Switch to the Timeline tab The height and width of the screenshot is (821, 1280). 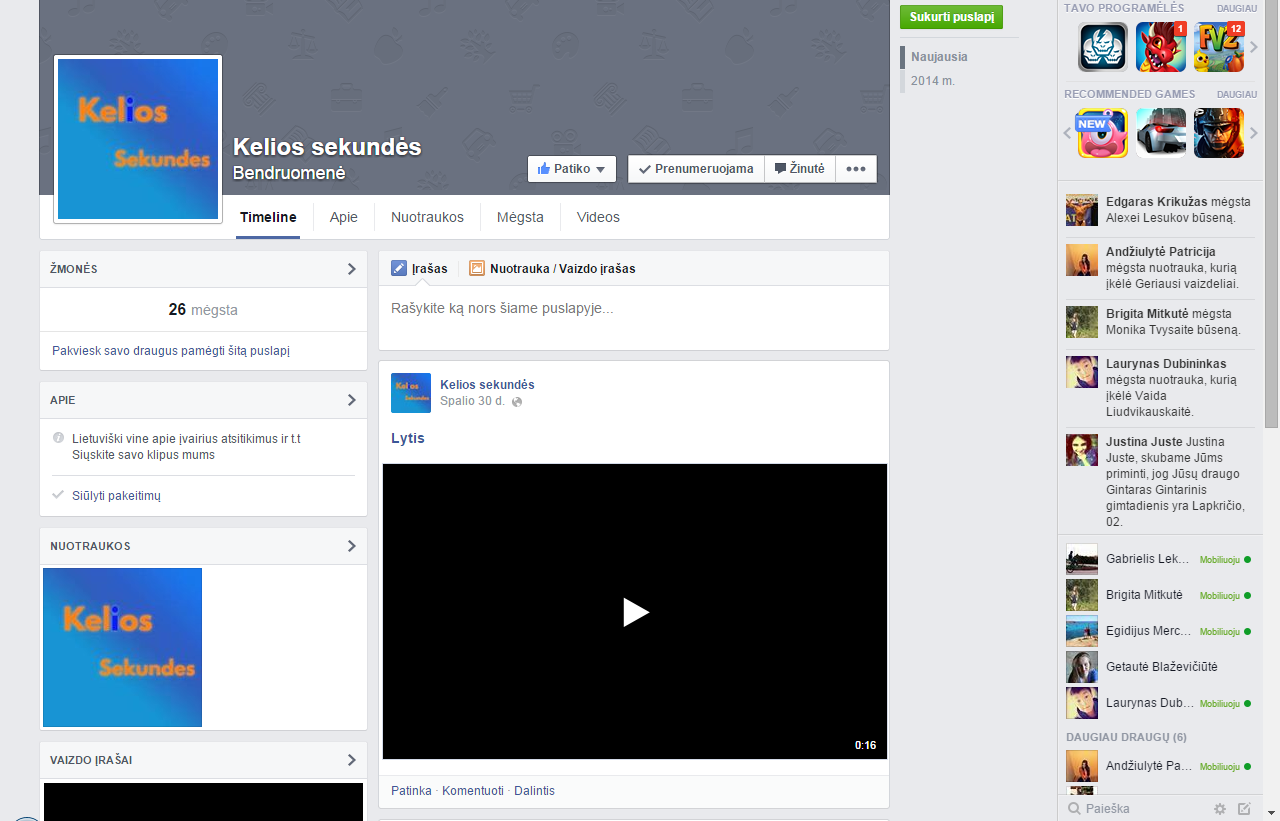click(x=268, y=217)
